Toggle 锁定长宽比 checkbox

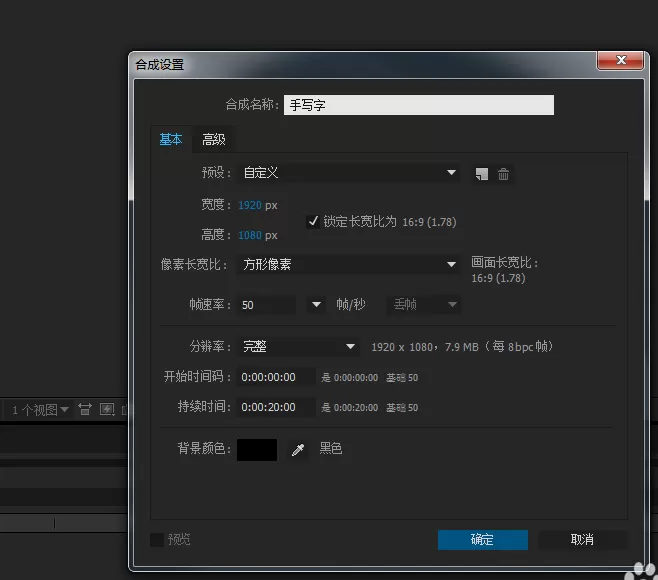click(313, 221)
